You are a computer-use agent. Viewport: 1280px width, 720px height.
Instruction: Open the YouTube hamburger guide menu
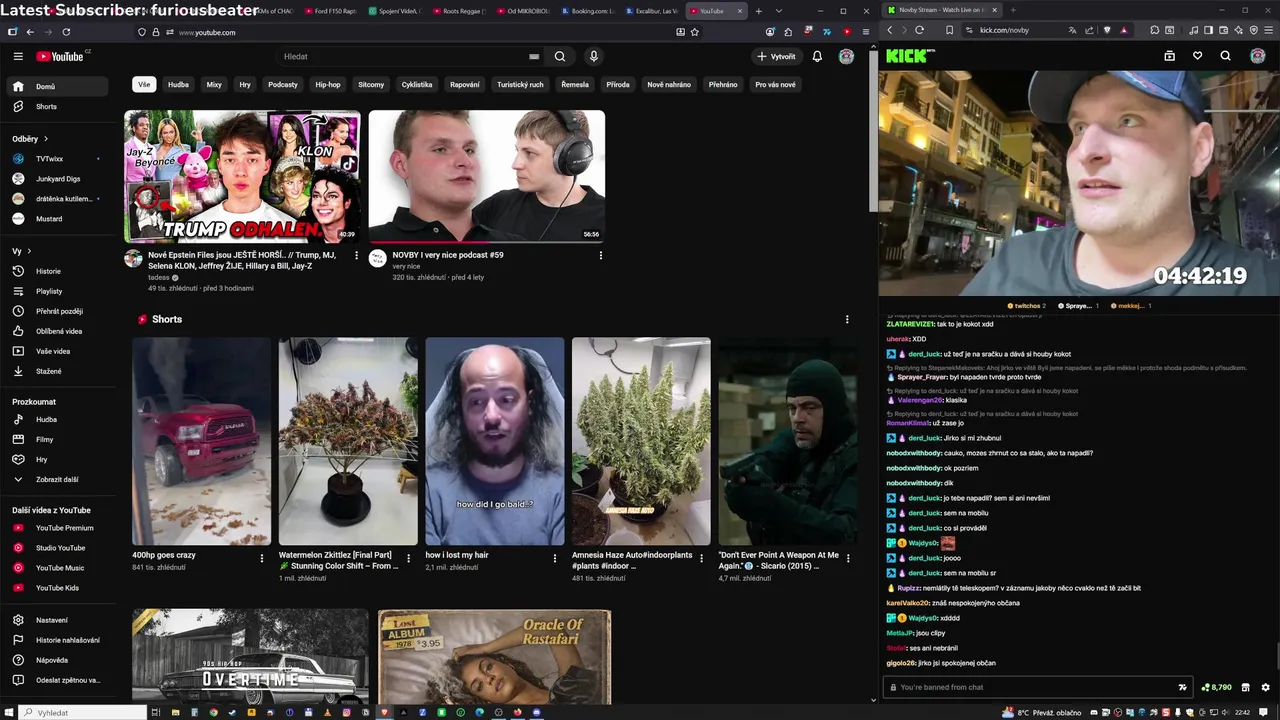click(x=18, y=56)
